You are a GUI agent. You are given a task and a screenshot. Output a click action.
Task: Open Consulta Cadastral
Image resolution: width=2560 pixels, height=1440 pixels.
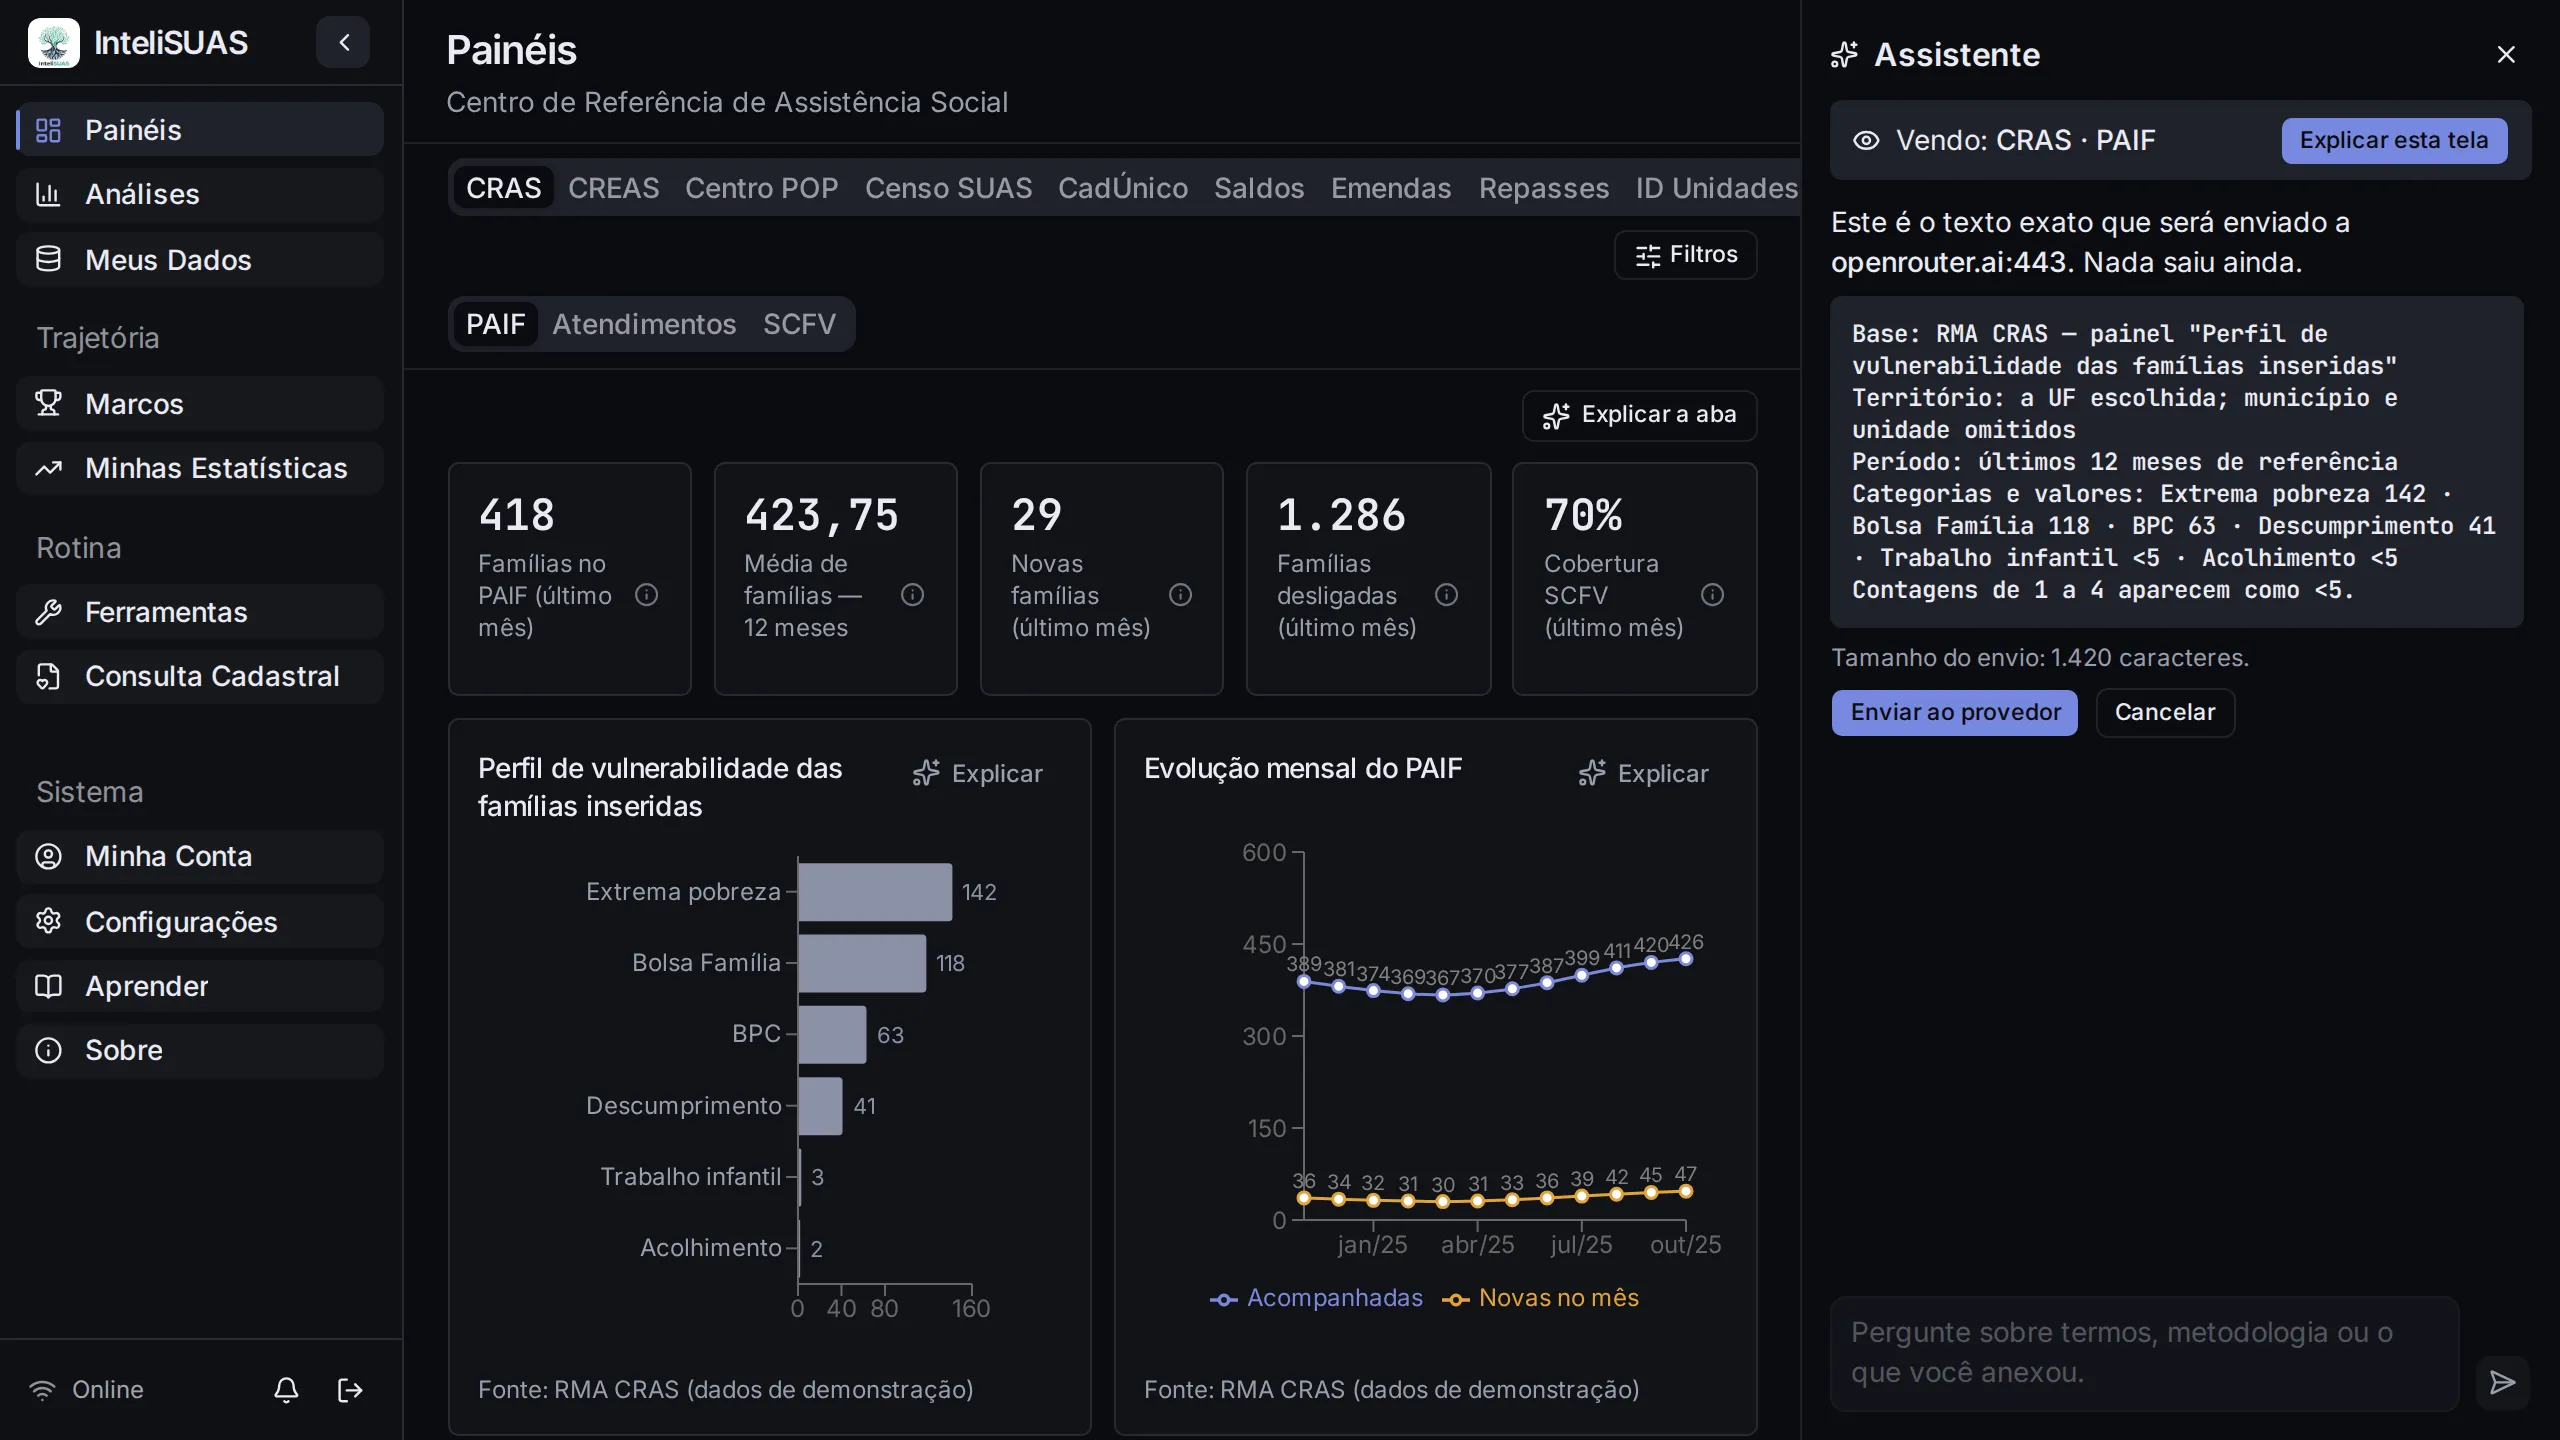point(200,676)
